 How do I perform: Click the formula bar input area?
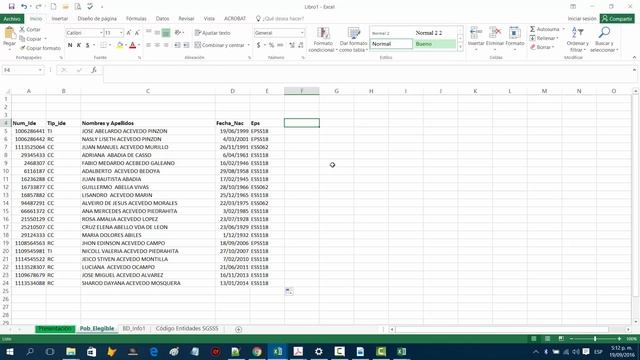367,73
